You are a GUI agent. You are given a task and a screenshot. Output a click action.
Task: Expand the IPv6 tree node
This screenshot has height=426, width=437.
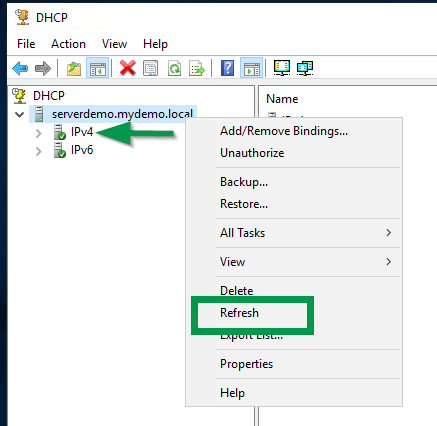click(39, 151)
